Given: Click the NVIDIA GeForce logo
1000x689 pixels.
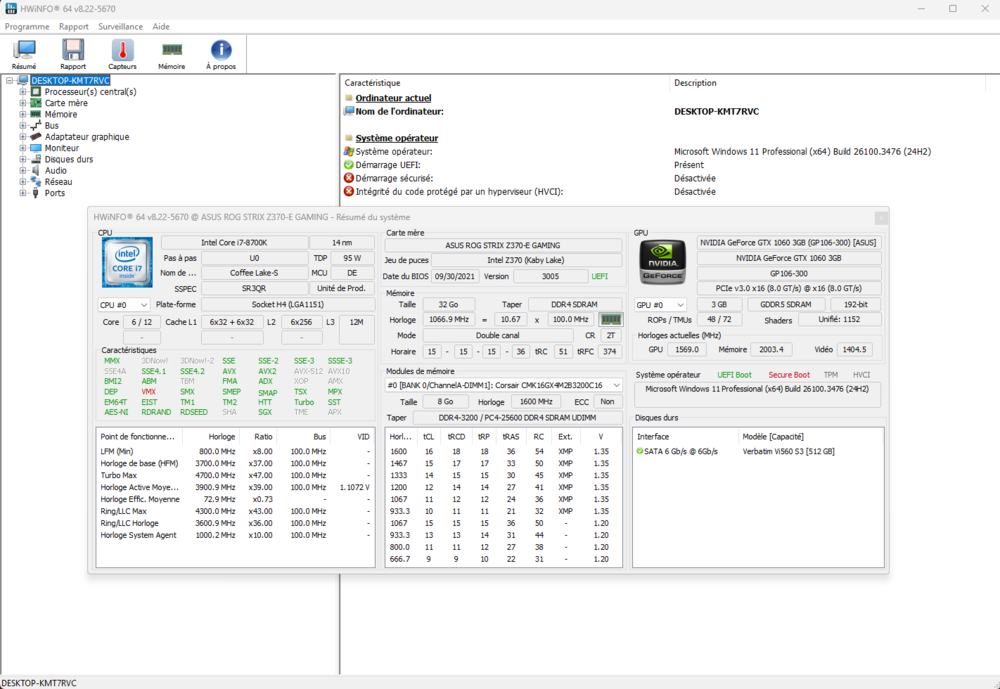Looking at the screenshot, I should click(x=663, y=262).
